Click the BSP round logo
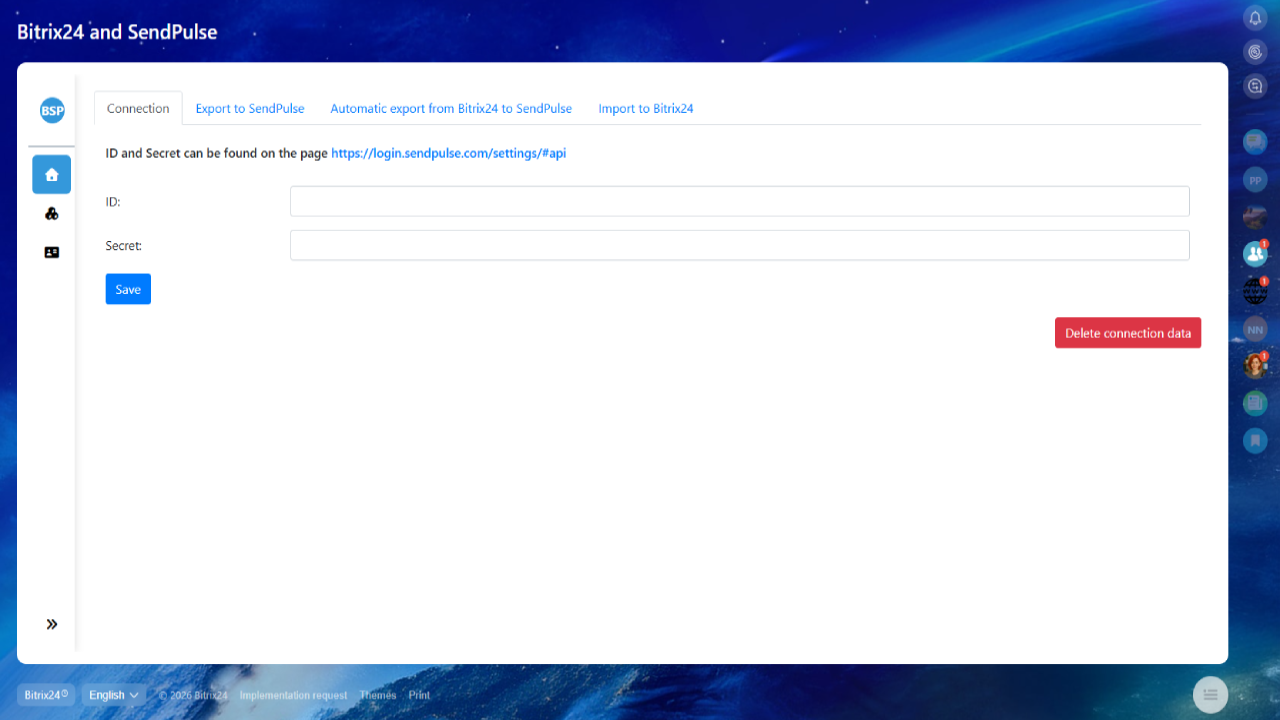This screenshot has height=720, width=1280. pyautogui.click(x=52, y=111)
